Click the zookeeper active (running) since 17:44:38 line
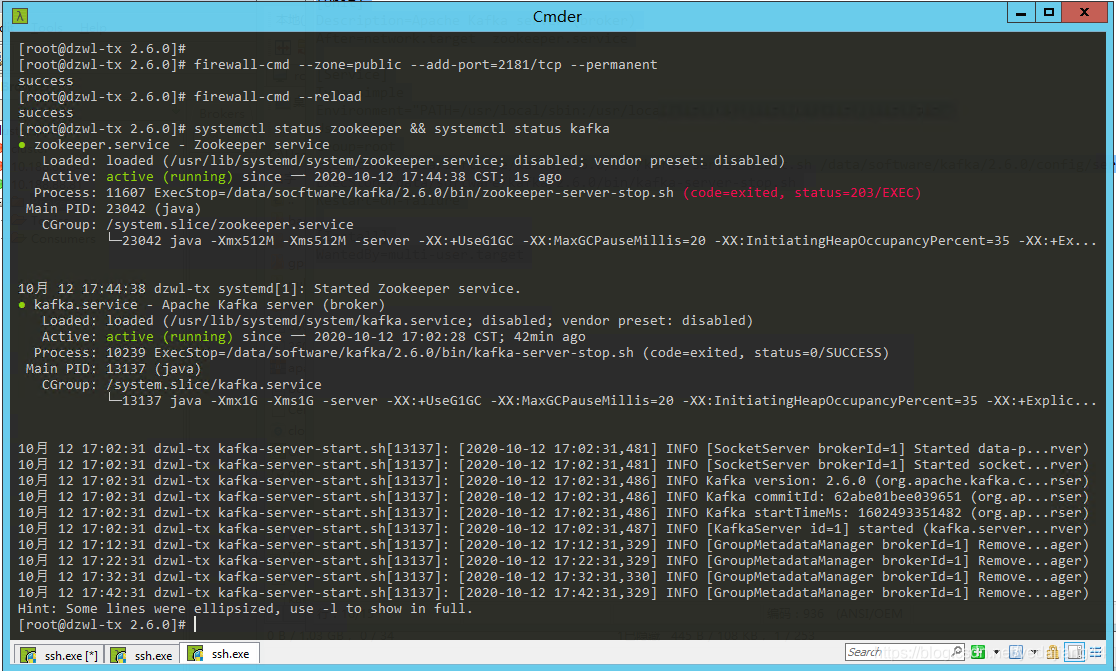1116x671 pixels. click(x=301, y=177)
